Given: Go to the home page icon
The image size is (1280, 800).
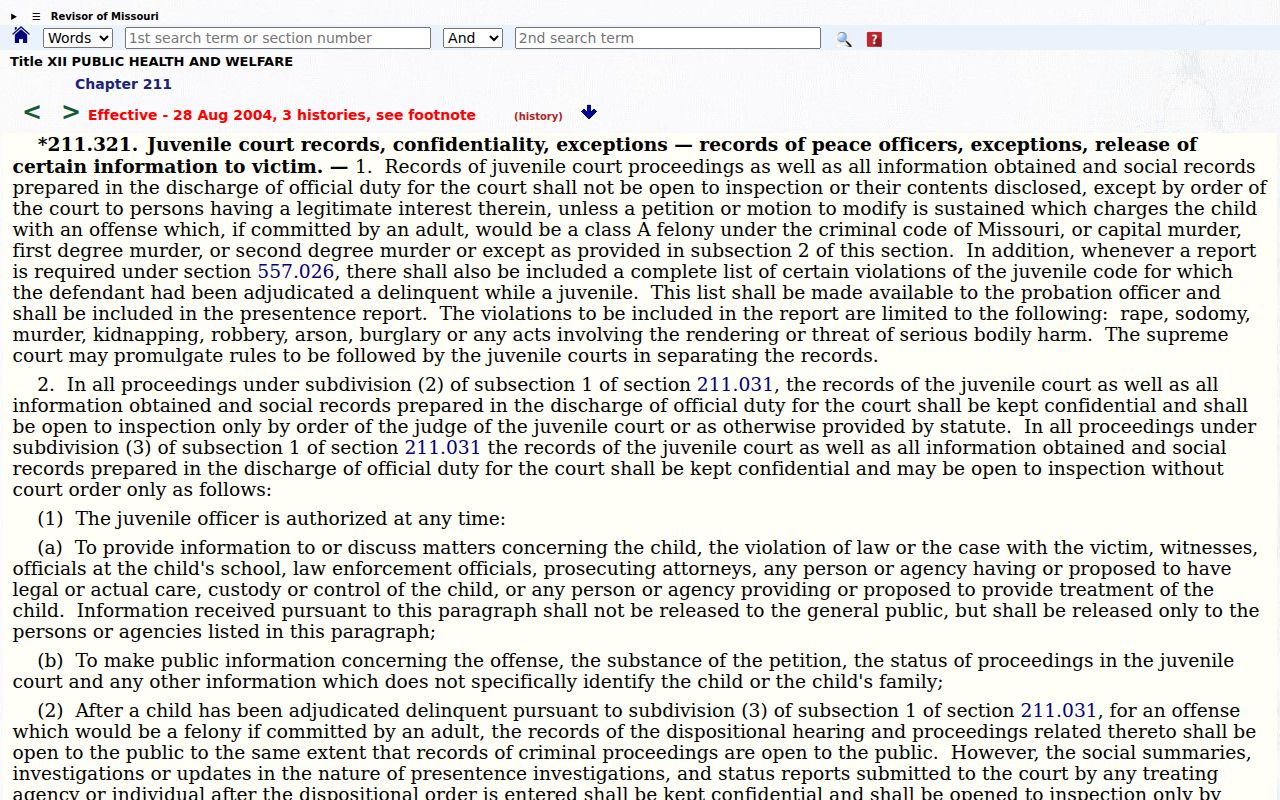Looking at the screenshot, I should click(21, 36).
